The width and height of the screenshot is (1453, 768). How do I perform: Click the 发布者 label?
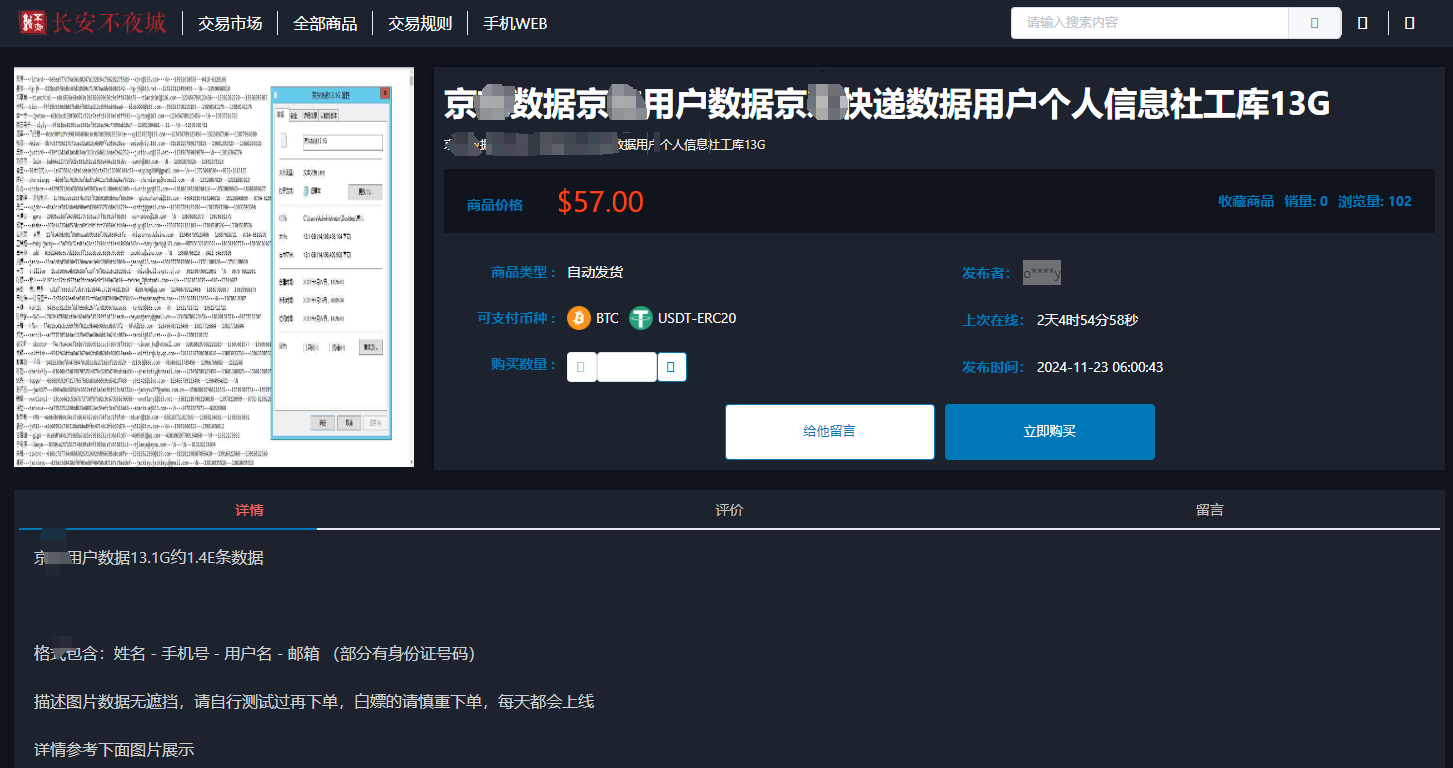(x=987, y=273)
